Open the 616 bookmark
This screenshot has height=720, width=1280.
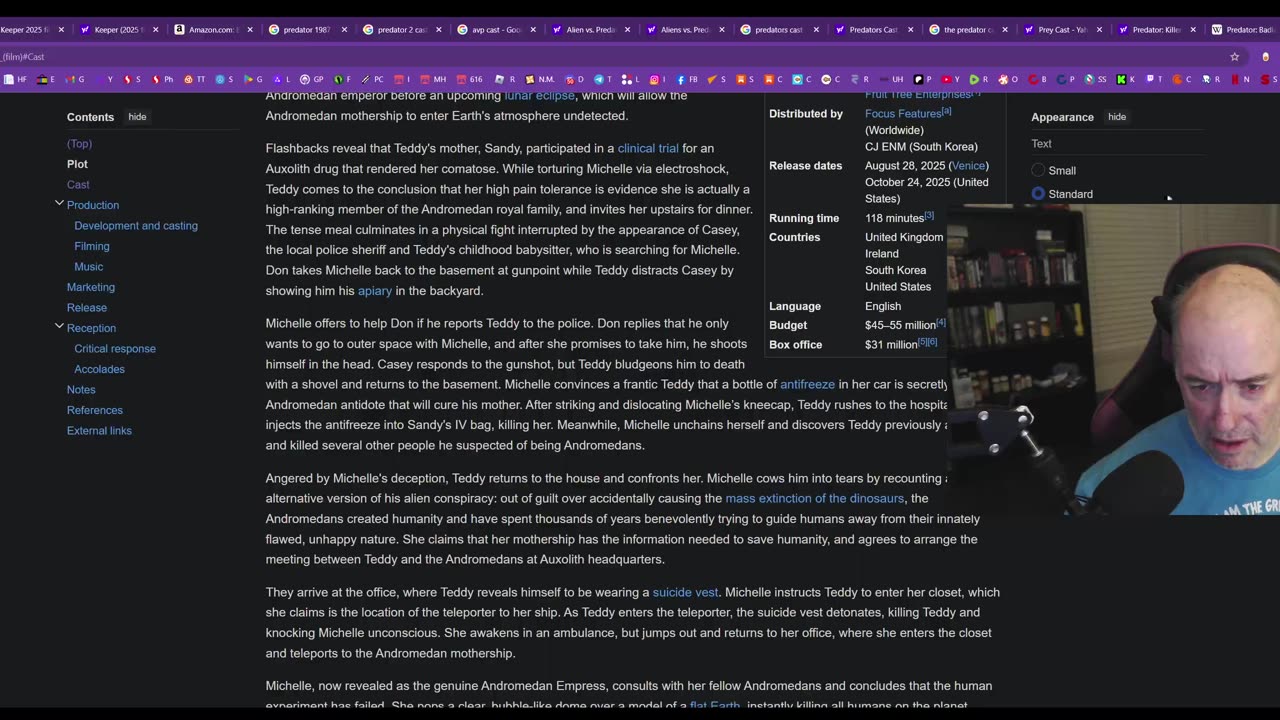pos(470,79)
